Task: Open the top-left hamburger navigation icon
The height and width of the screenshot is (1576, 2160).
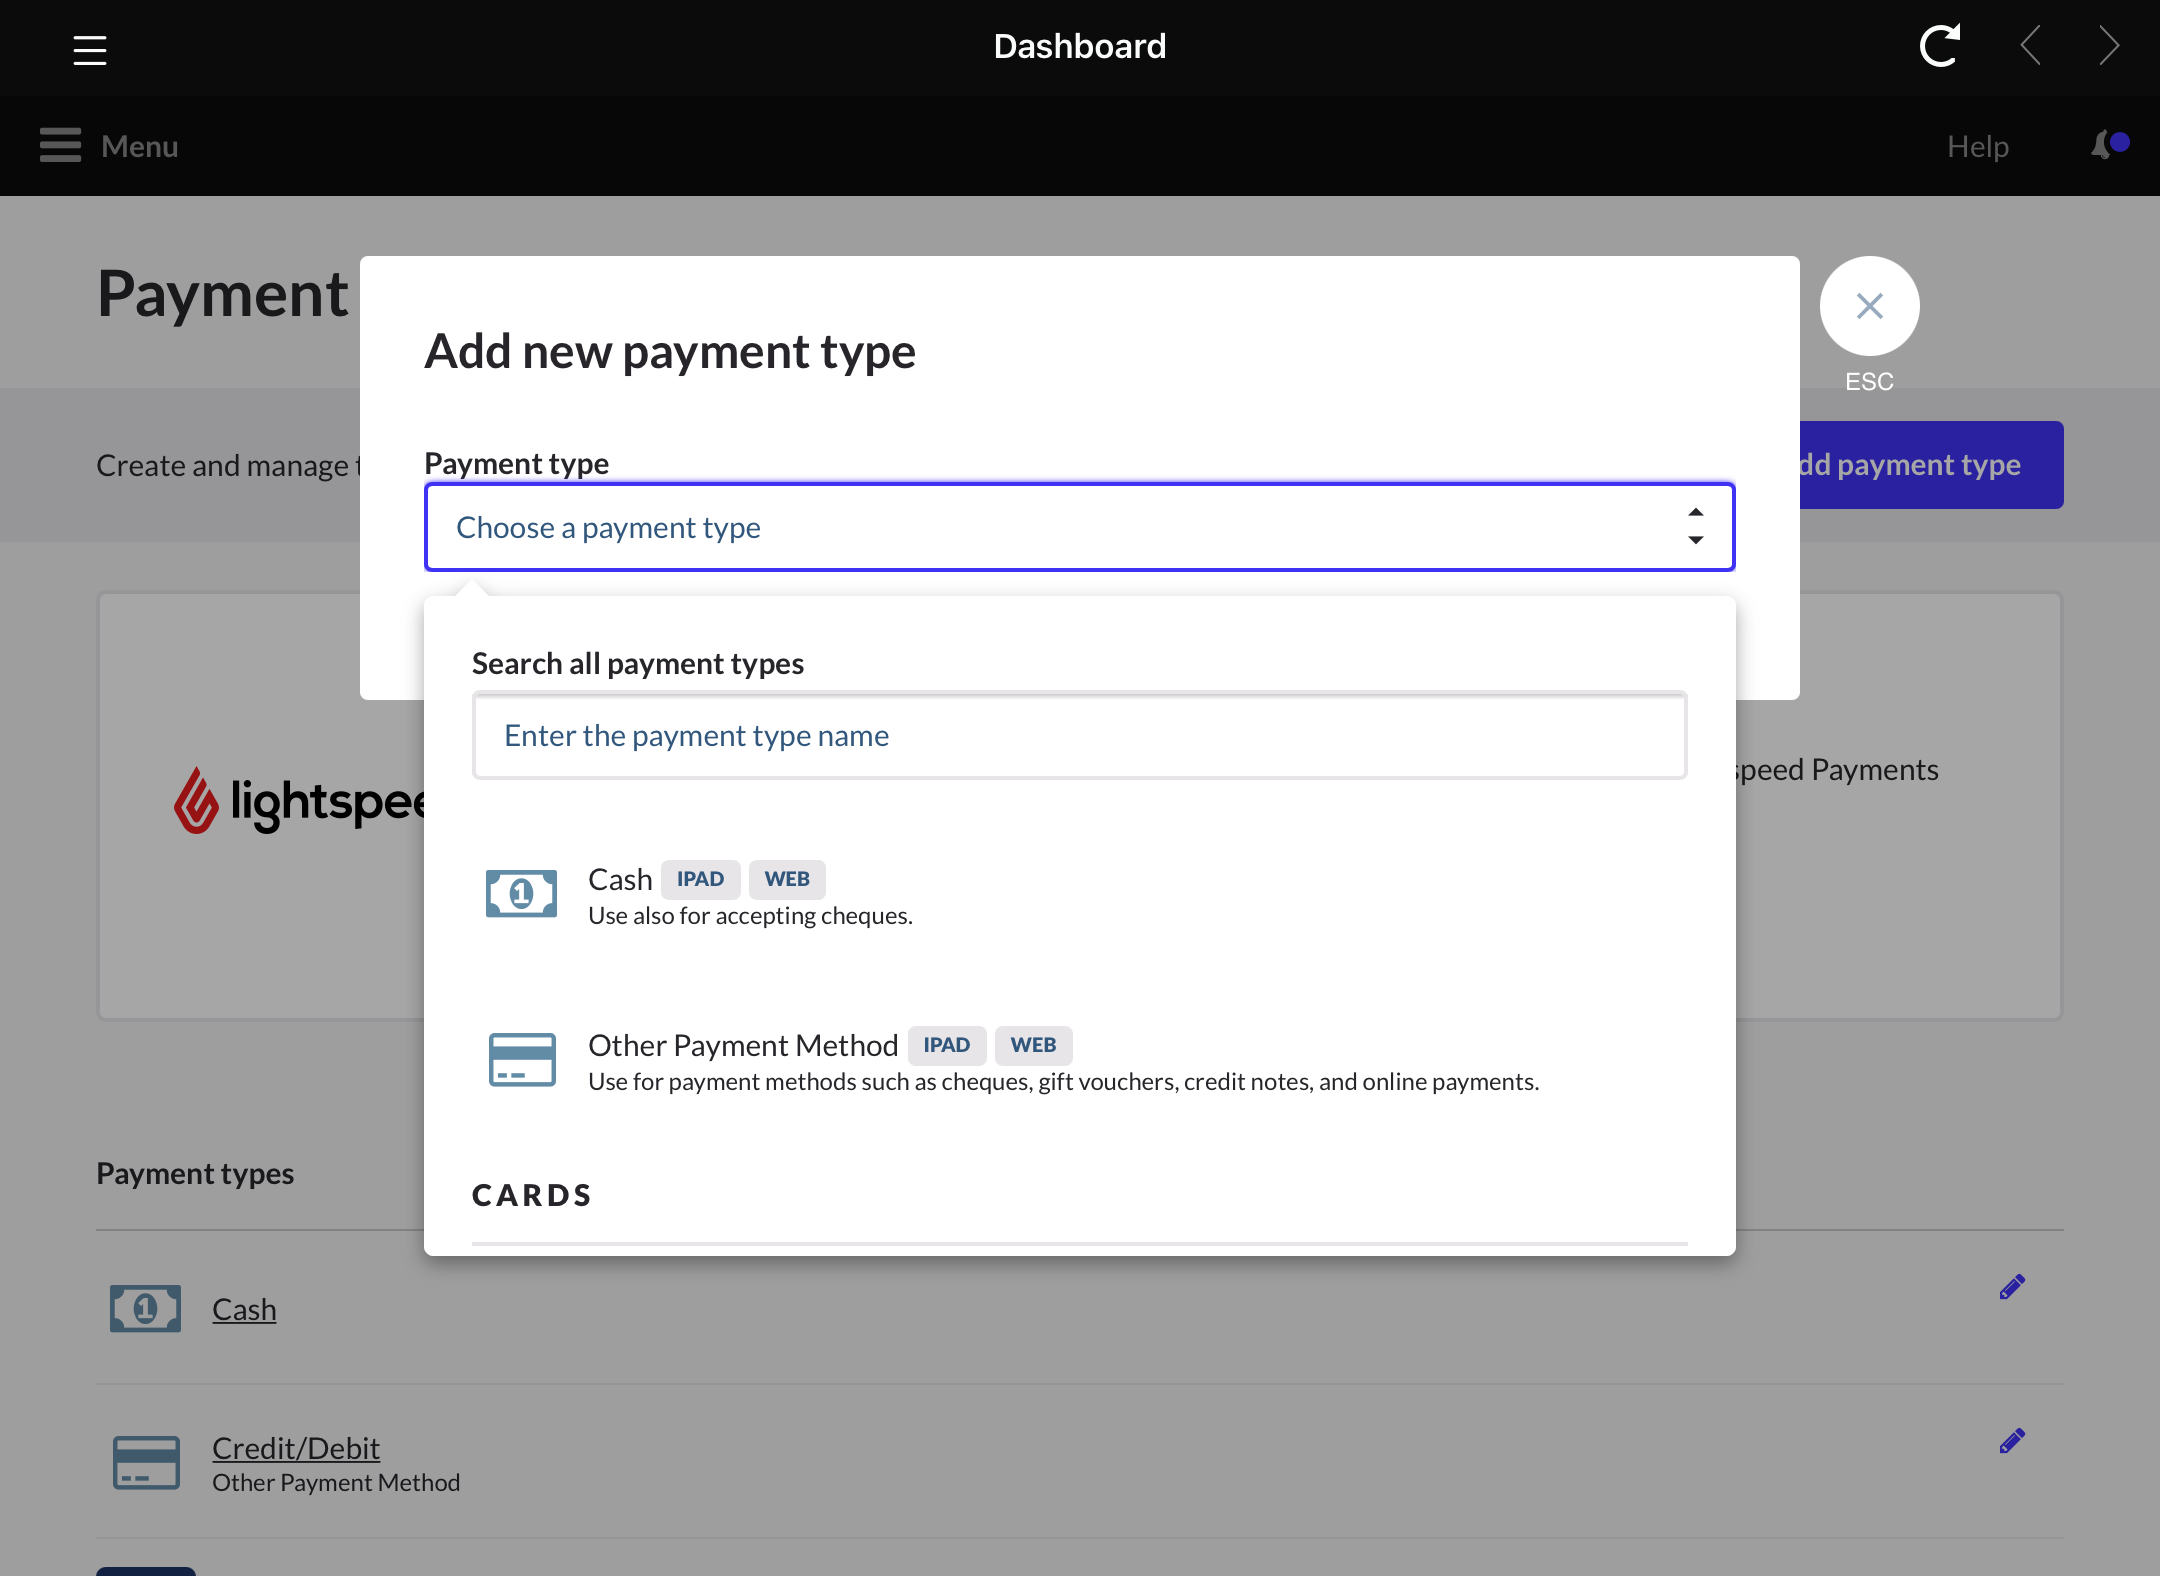Action: (90, 49)
